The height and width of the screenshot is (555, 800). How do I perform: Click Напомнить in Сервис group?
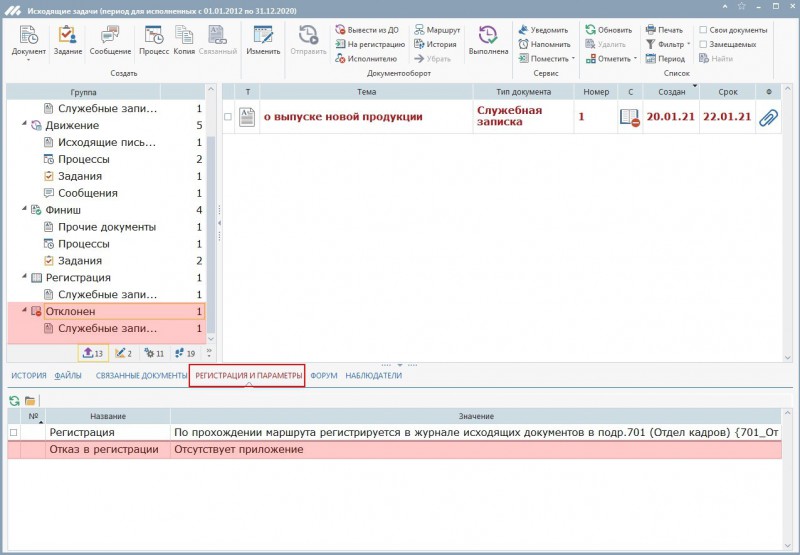coord(544,44)
